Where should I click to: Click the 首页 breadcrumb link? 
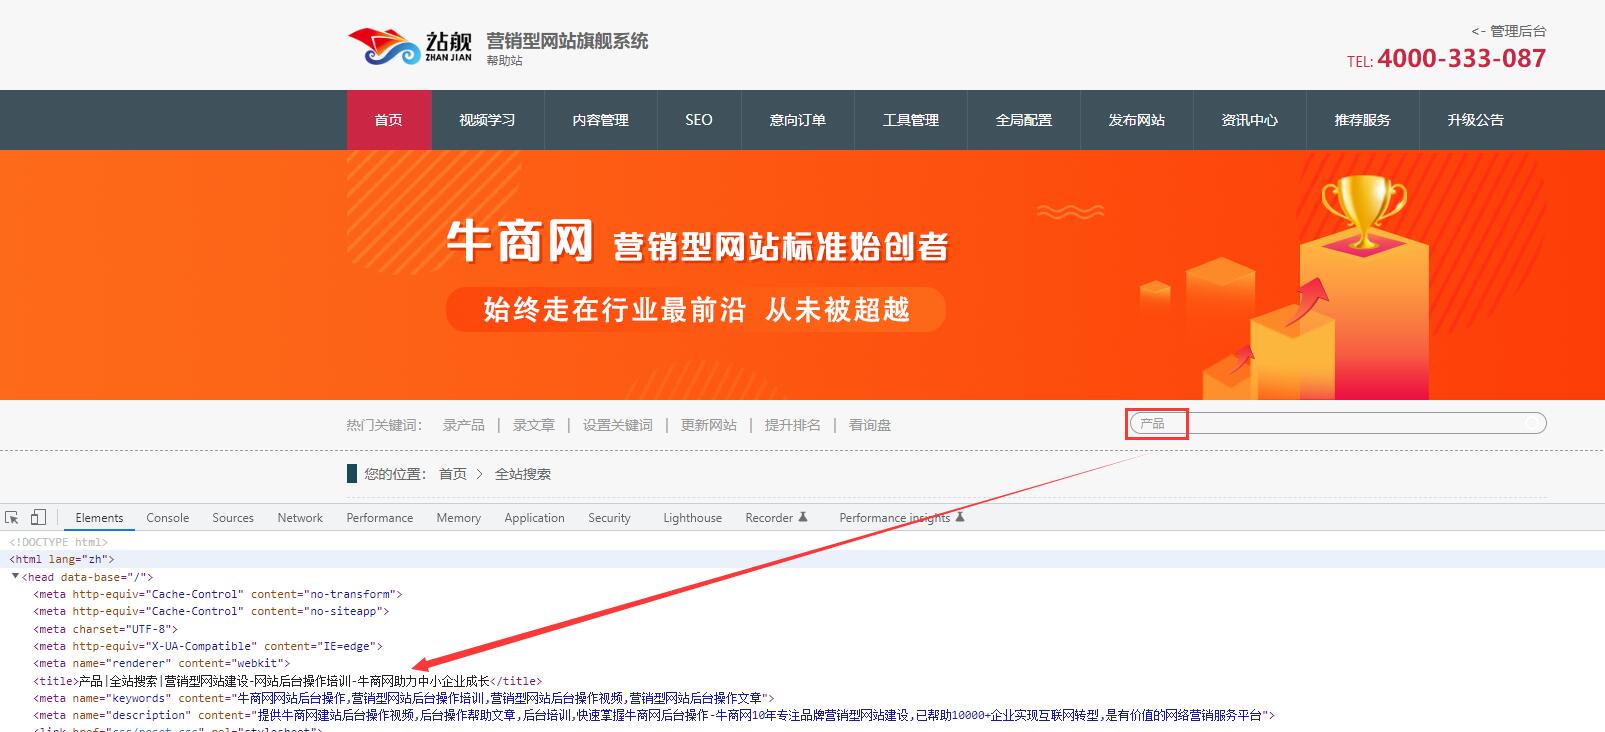point(453,474)
